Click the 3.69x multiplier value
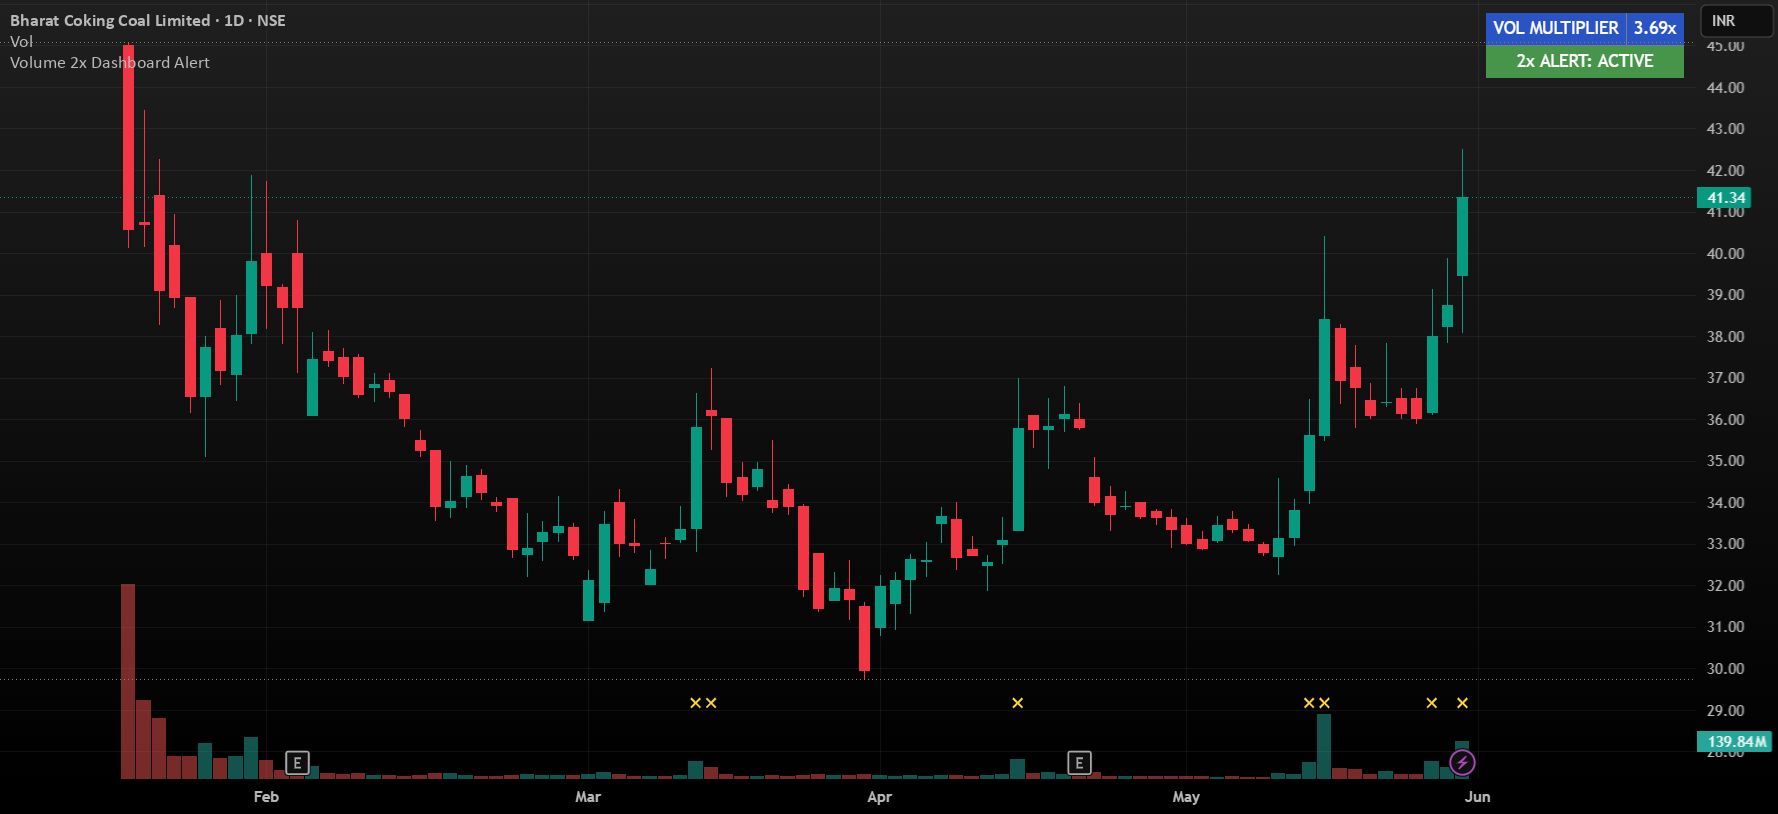The image size is (1778, 814). coord(1655,28)
